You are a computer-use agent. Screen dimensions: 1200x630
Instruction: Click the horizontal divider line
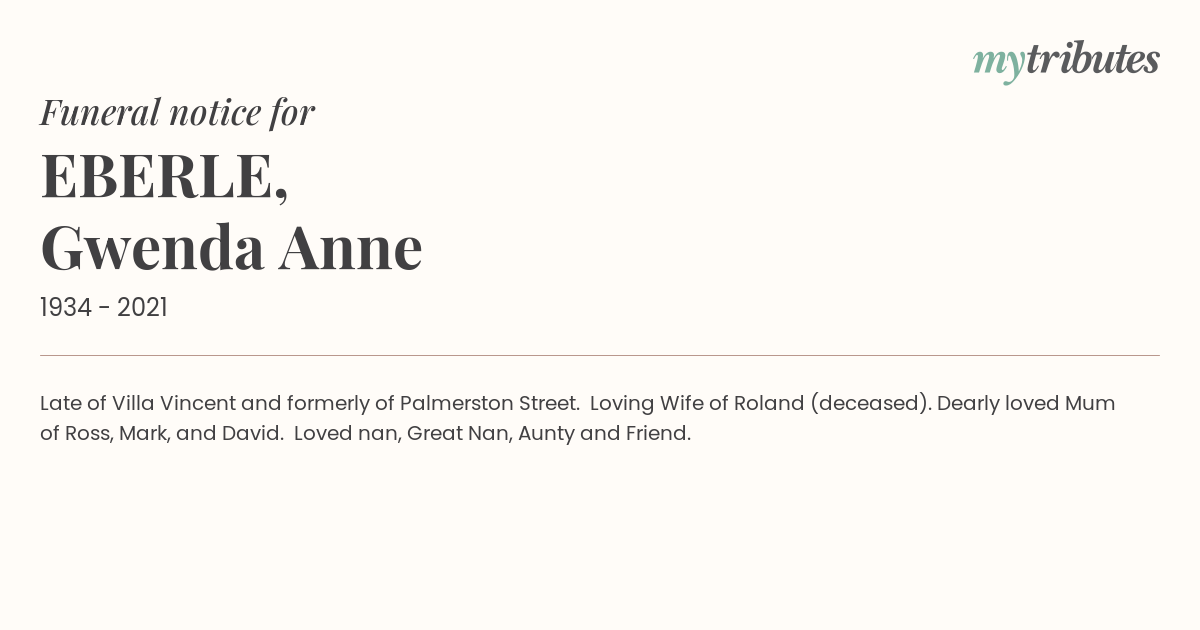(x=600, y=355)
